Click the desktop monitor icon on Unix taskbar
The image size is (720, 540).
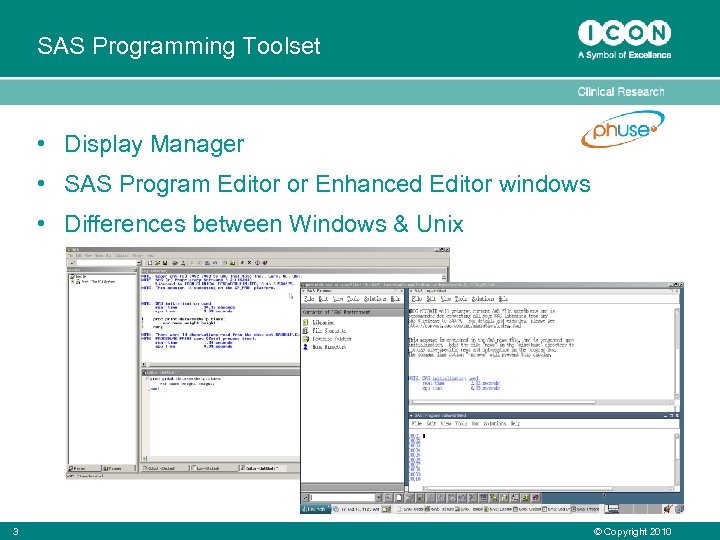(611, 509)
